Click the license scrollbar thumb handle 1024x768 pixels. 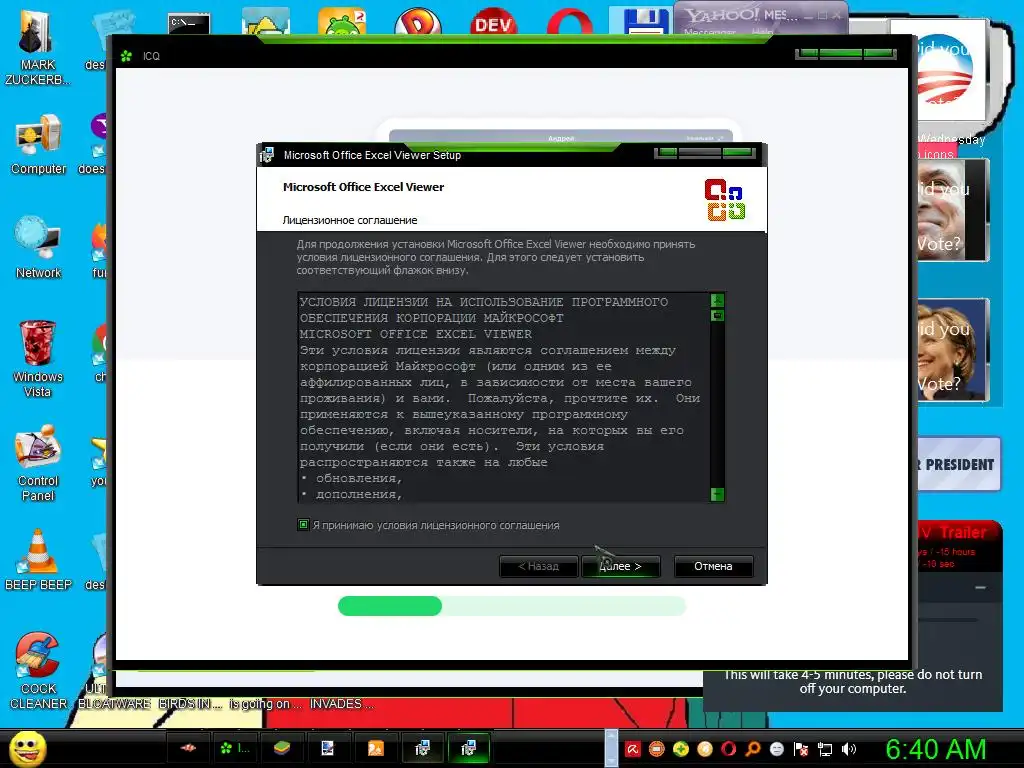coord(717,315)
